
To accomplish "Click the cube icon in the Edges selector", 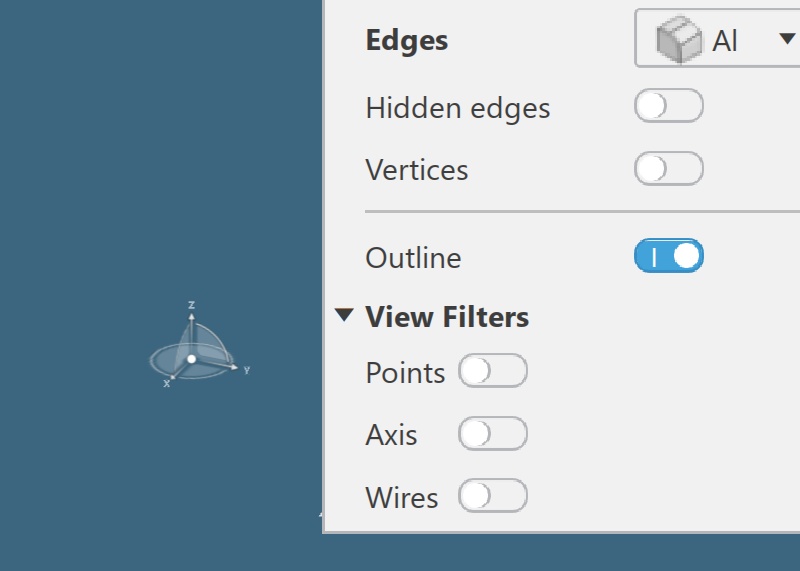I will [677, 41].
